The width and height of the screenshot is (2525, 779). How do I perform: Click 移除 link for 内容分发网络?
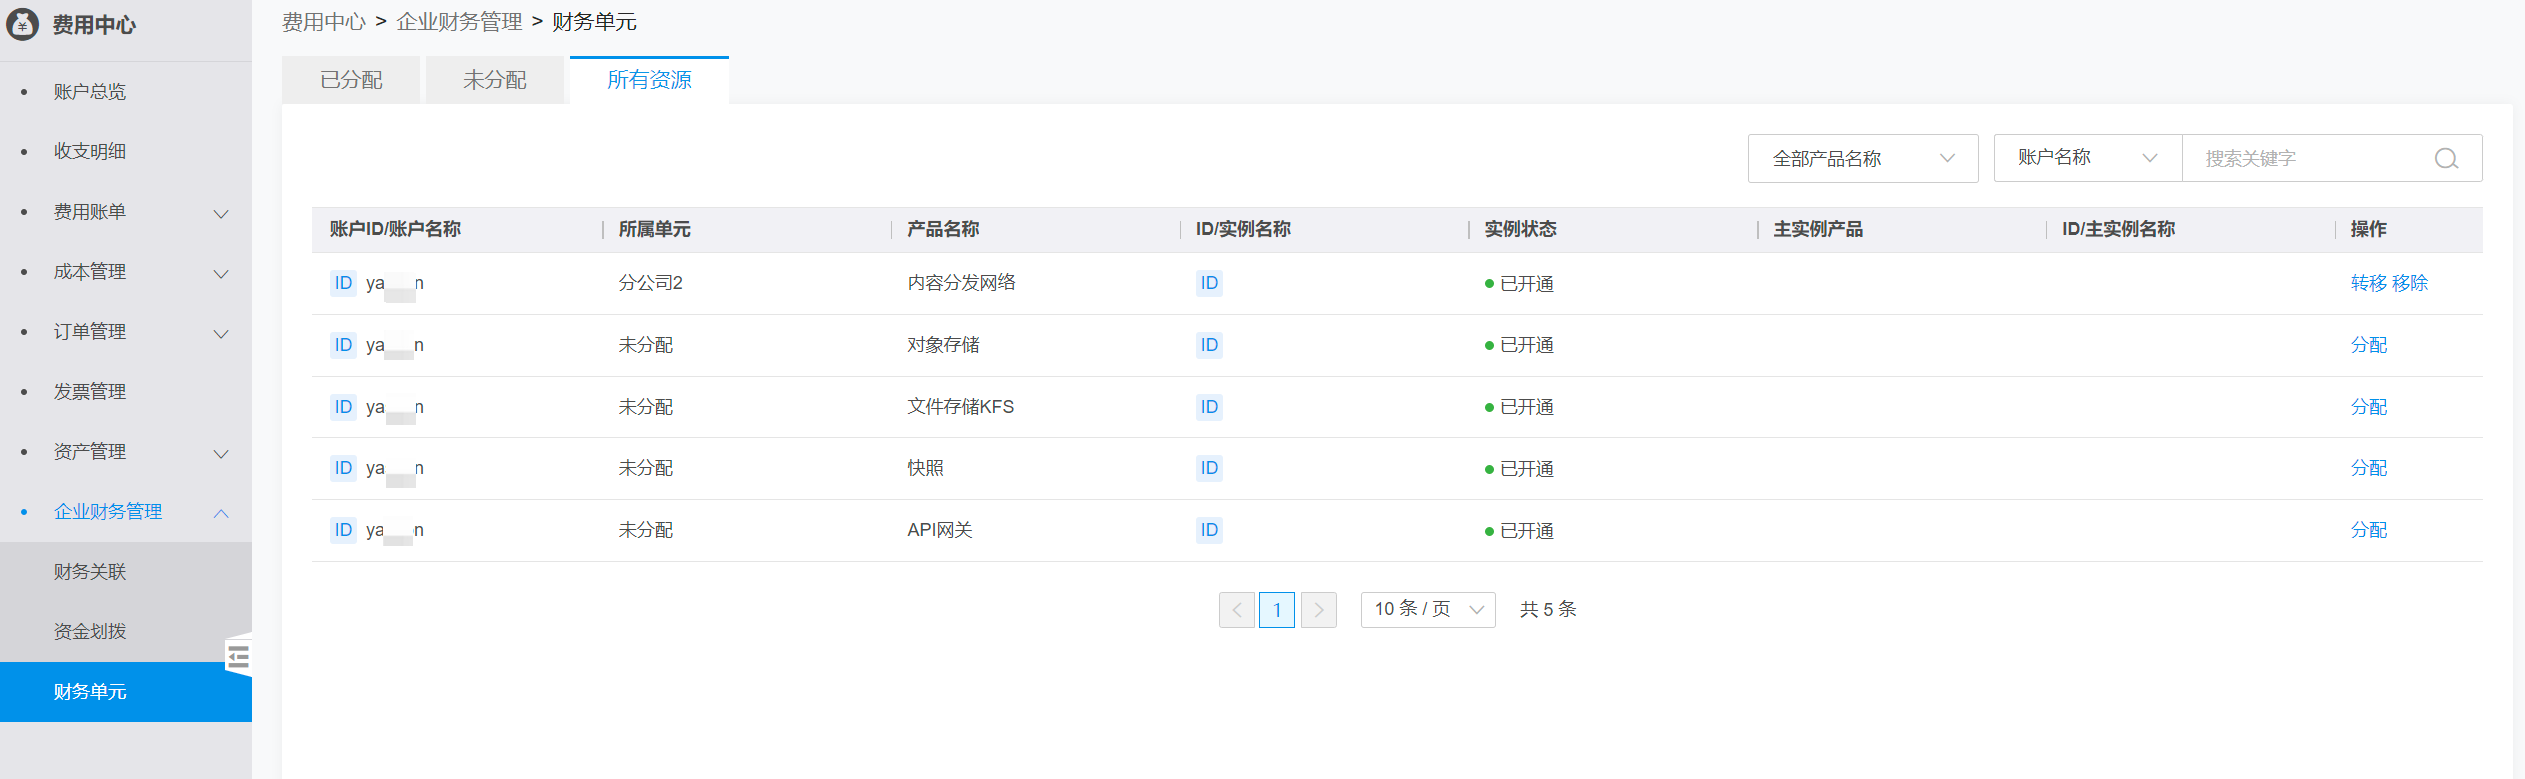(2410, 283)
